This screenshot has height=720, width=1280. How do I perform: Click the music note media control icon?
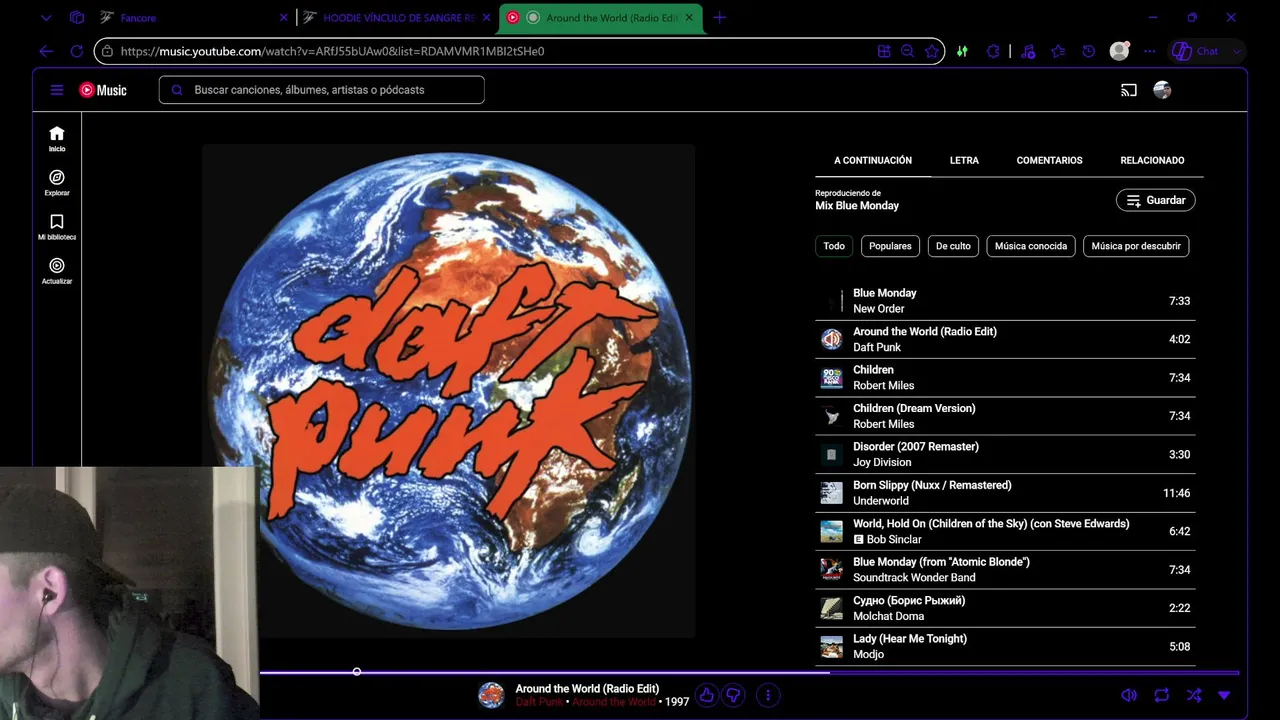tap(1029, 51)
